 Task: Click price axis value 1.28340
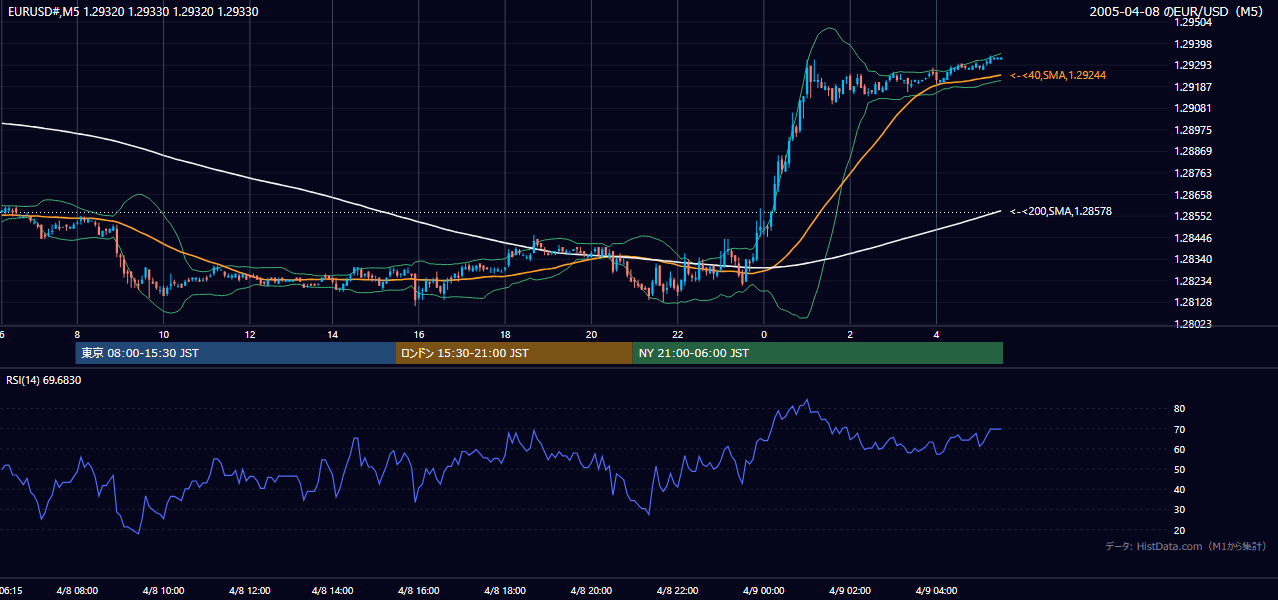point(1192,259)
